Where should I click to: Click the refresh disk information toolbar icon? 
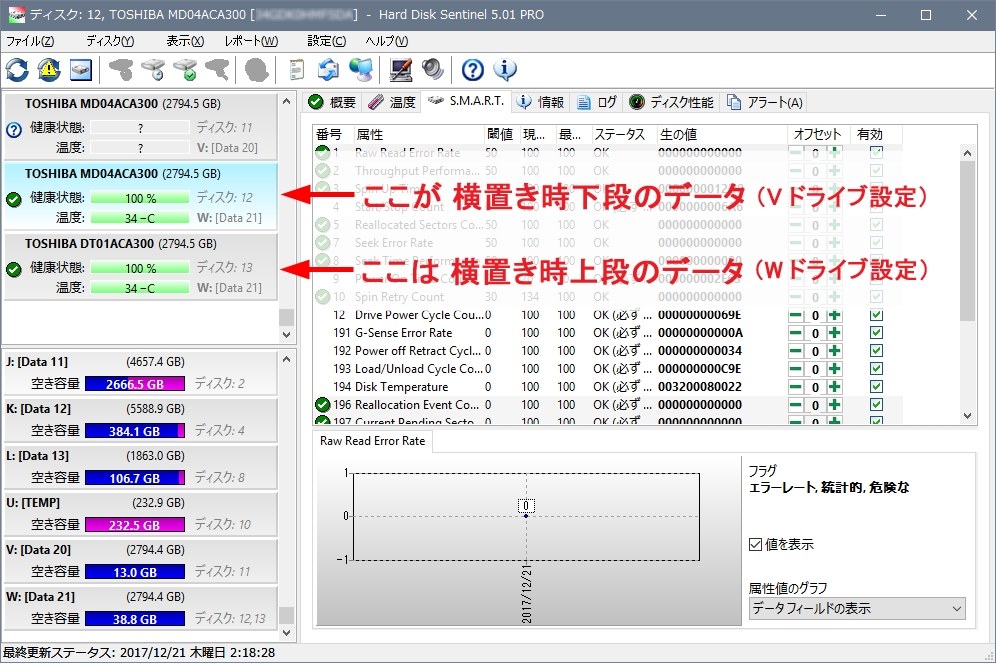(17, 70)
